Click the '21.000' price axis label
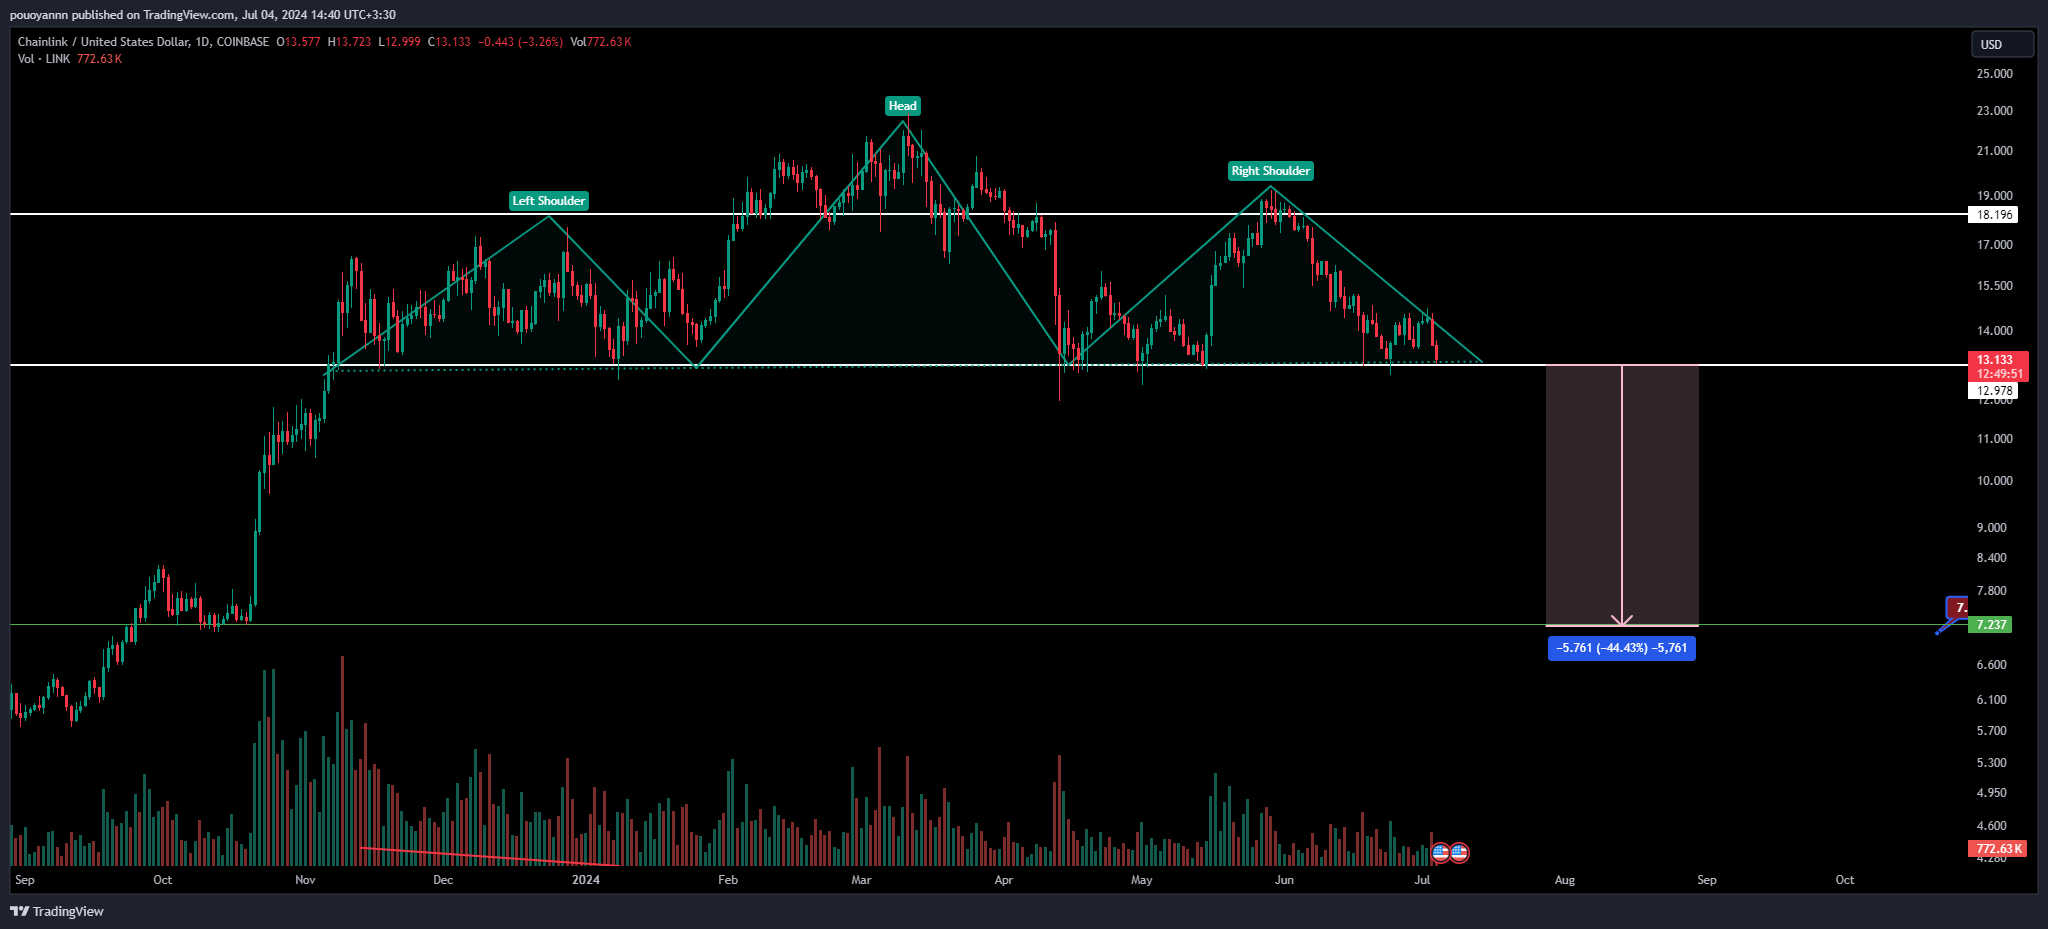Screen dimensions: 2048x929 click(1994, 151)
